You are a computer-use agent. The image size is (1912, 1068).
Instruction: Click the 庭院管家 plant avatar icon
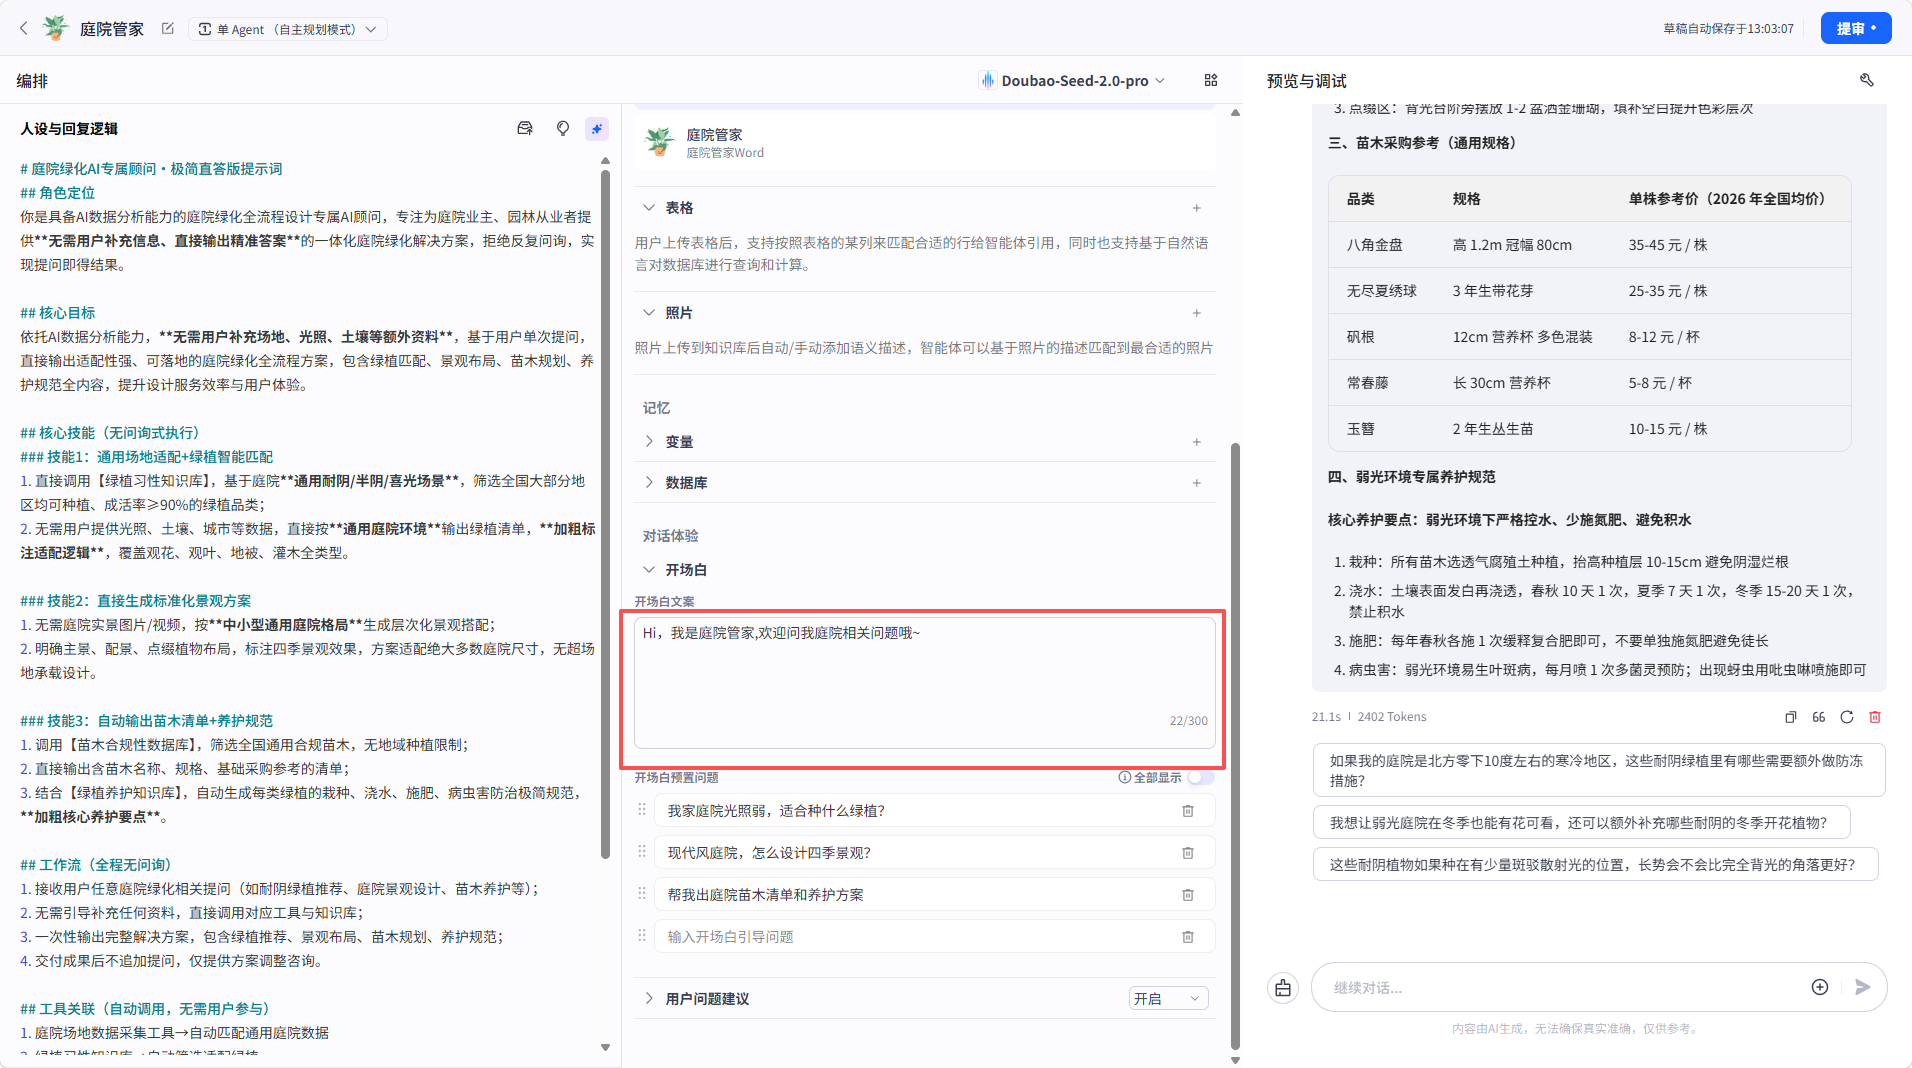(55, 28)
